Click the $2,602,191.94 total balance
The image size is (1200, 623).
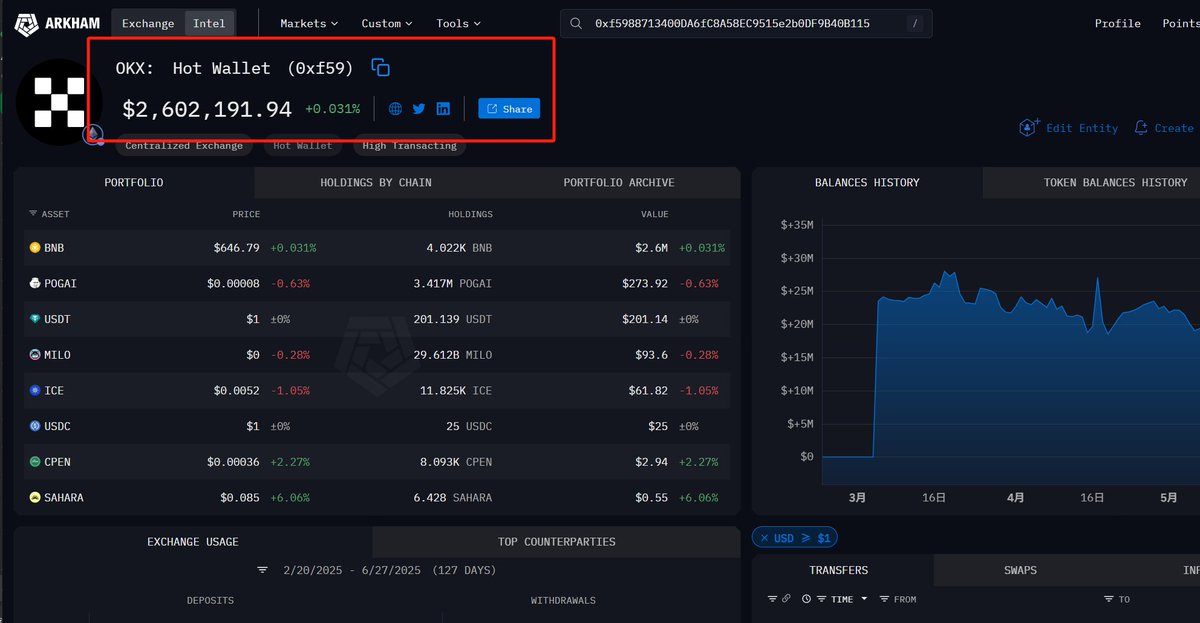[x=207, y=109]
